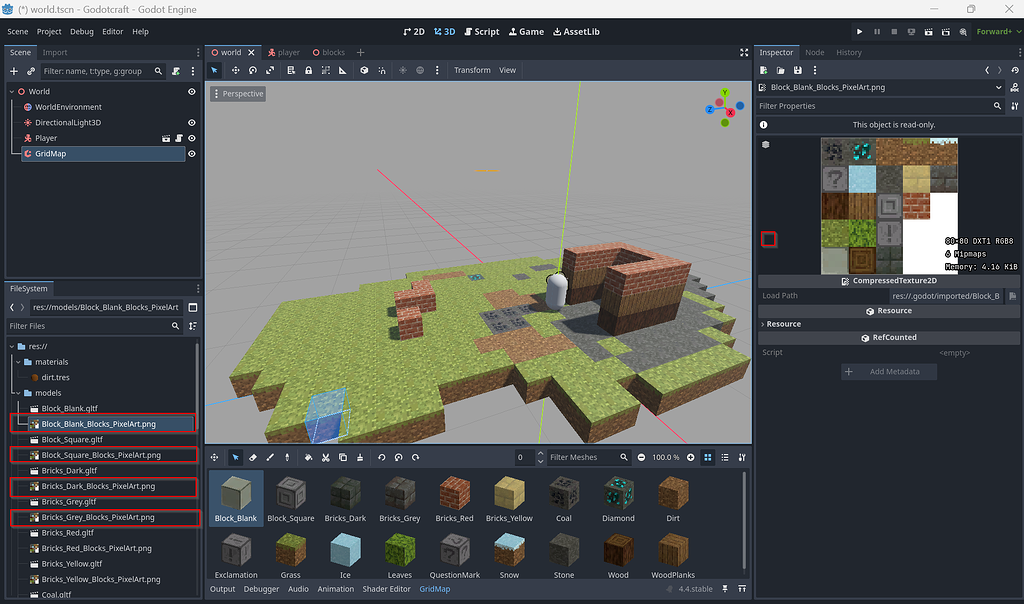The width and height of the screenshot is (1024, 604).
Task: Open the search filter in the Scene dock
Action: point(158,72)
